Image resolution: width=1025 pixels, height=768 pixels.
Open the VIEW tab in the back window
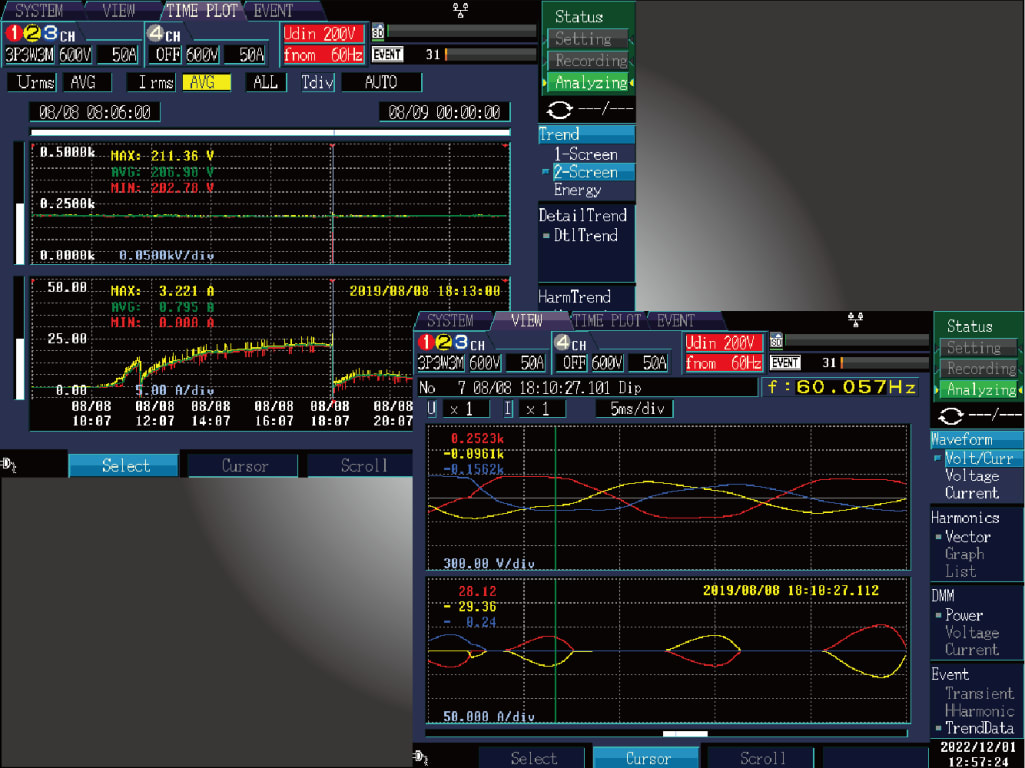pos(118,10)
